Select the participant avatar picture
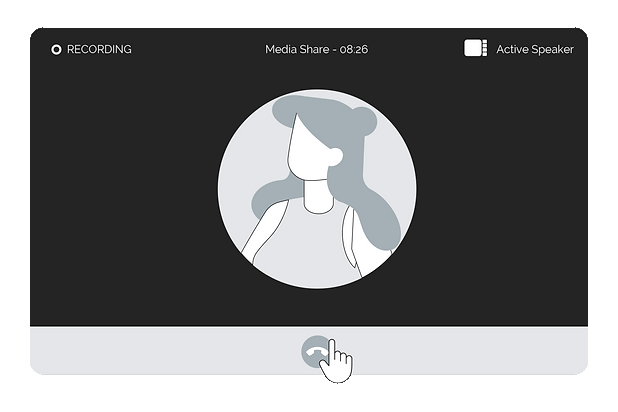 pos(317,189)
